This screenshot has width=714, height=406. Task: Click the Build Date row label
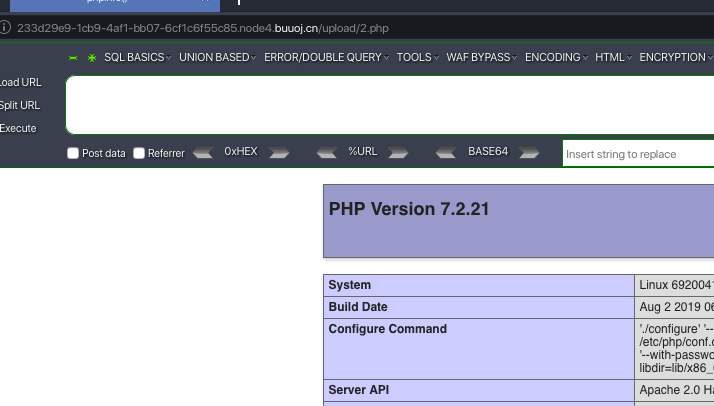(x=358, y=307)
